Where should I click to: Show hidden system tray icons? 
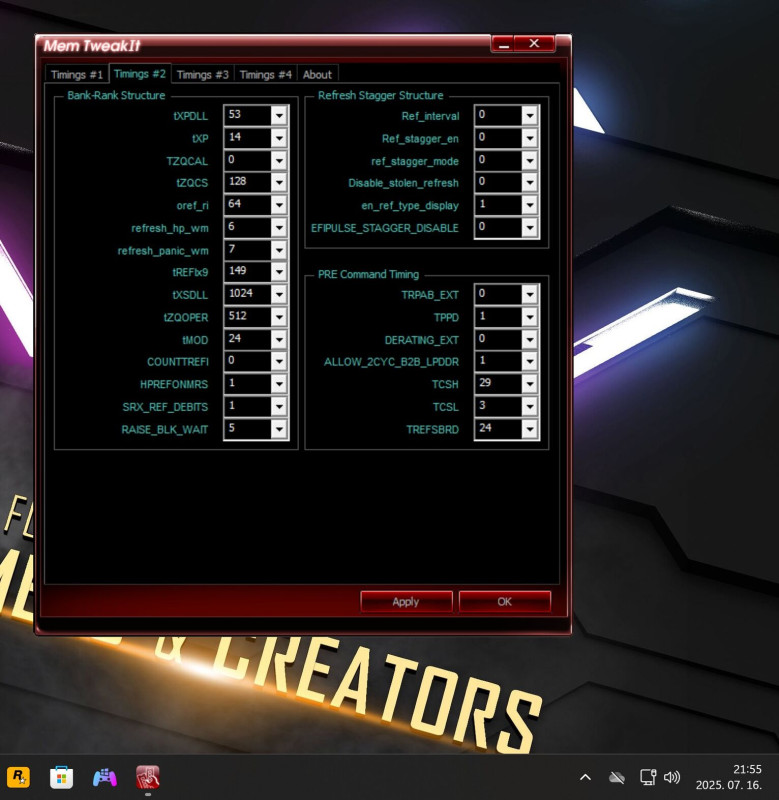coord(585,778)
